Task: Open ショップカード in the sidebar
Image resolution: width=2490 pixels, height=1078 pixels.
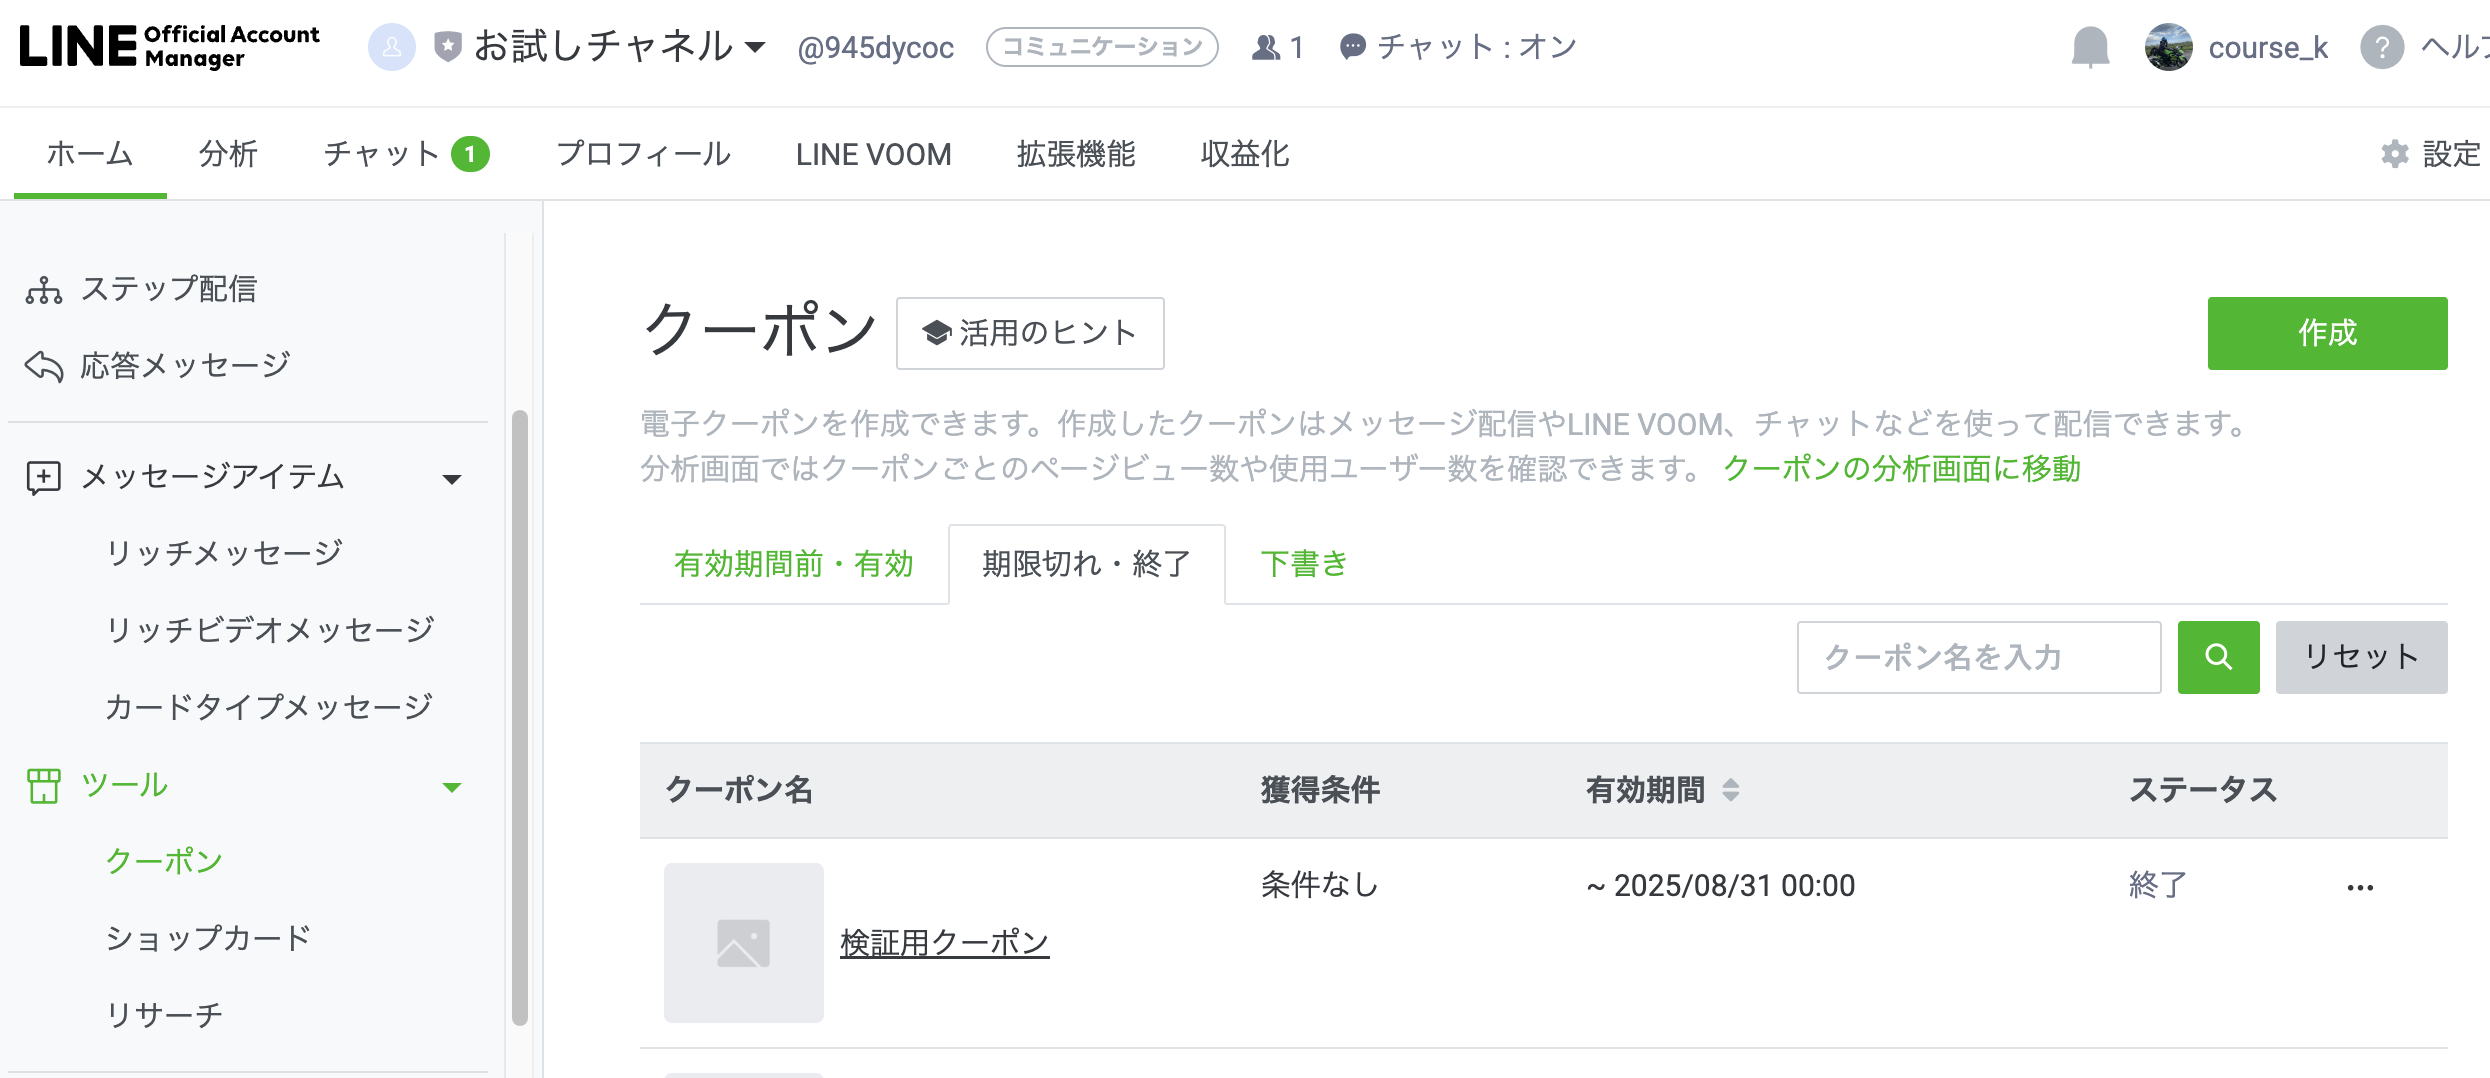Action: tap(209, 938)
